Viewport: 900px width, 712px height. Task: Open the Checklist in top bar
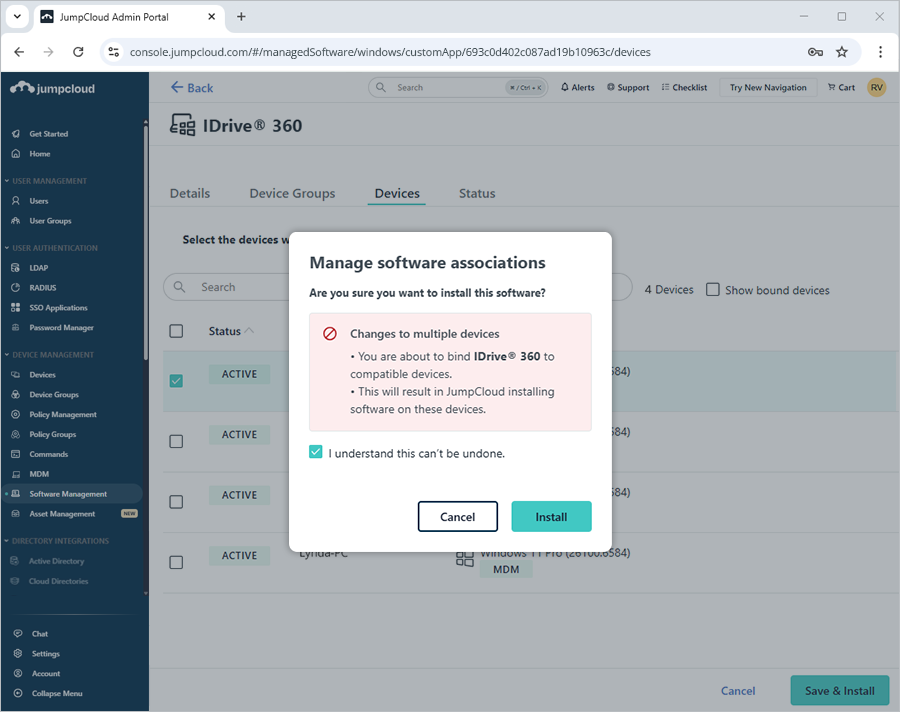[x=684, y=87]
